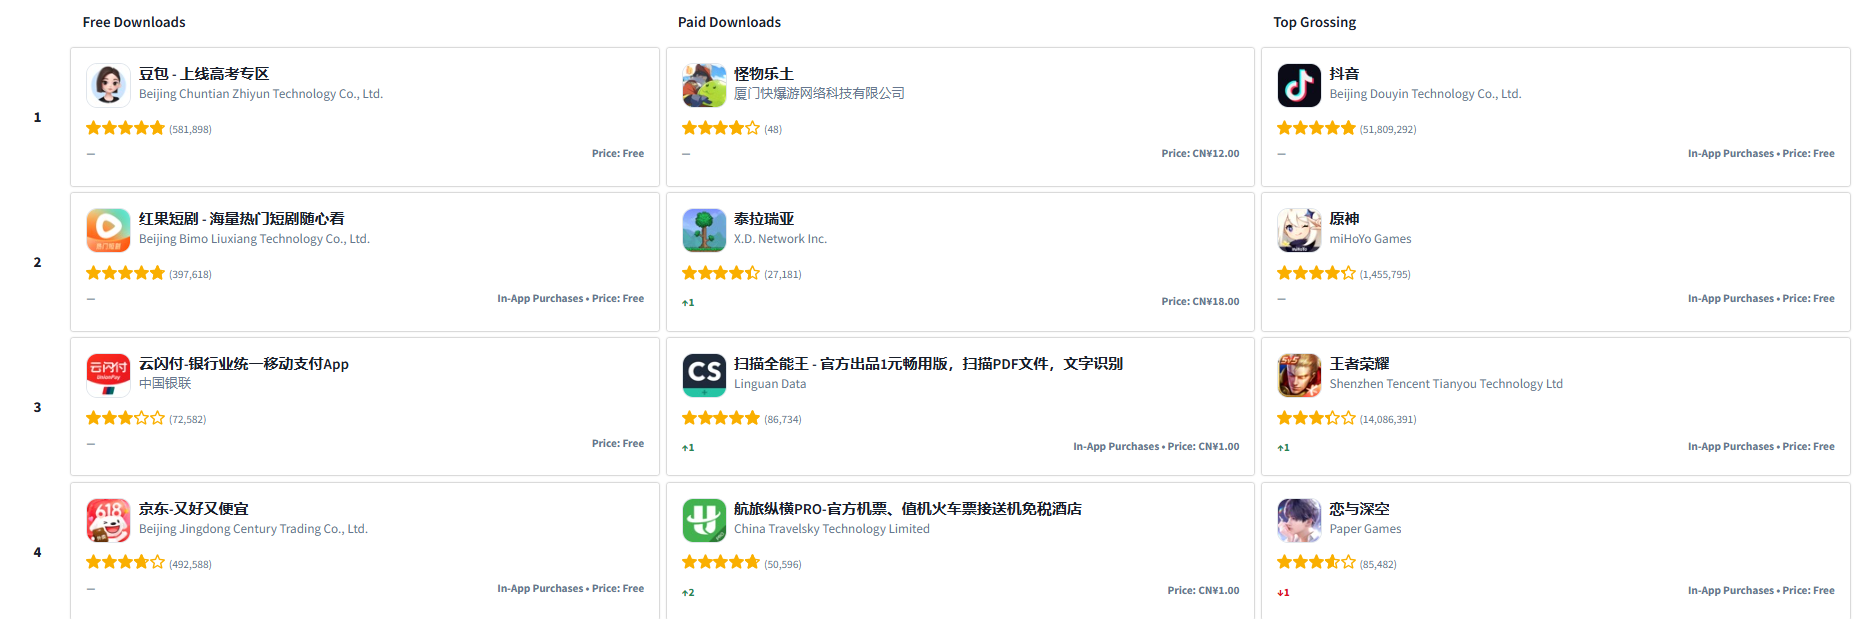Open the 航旅纵横PRO app icon
The width and height of the screenshot is (1872, 619).
(x=704, y=520)
